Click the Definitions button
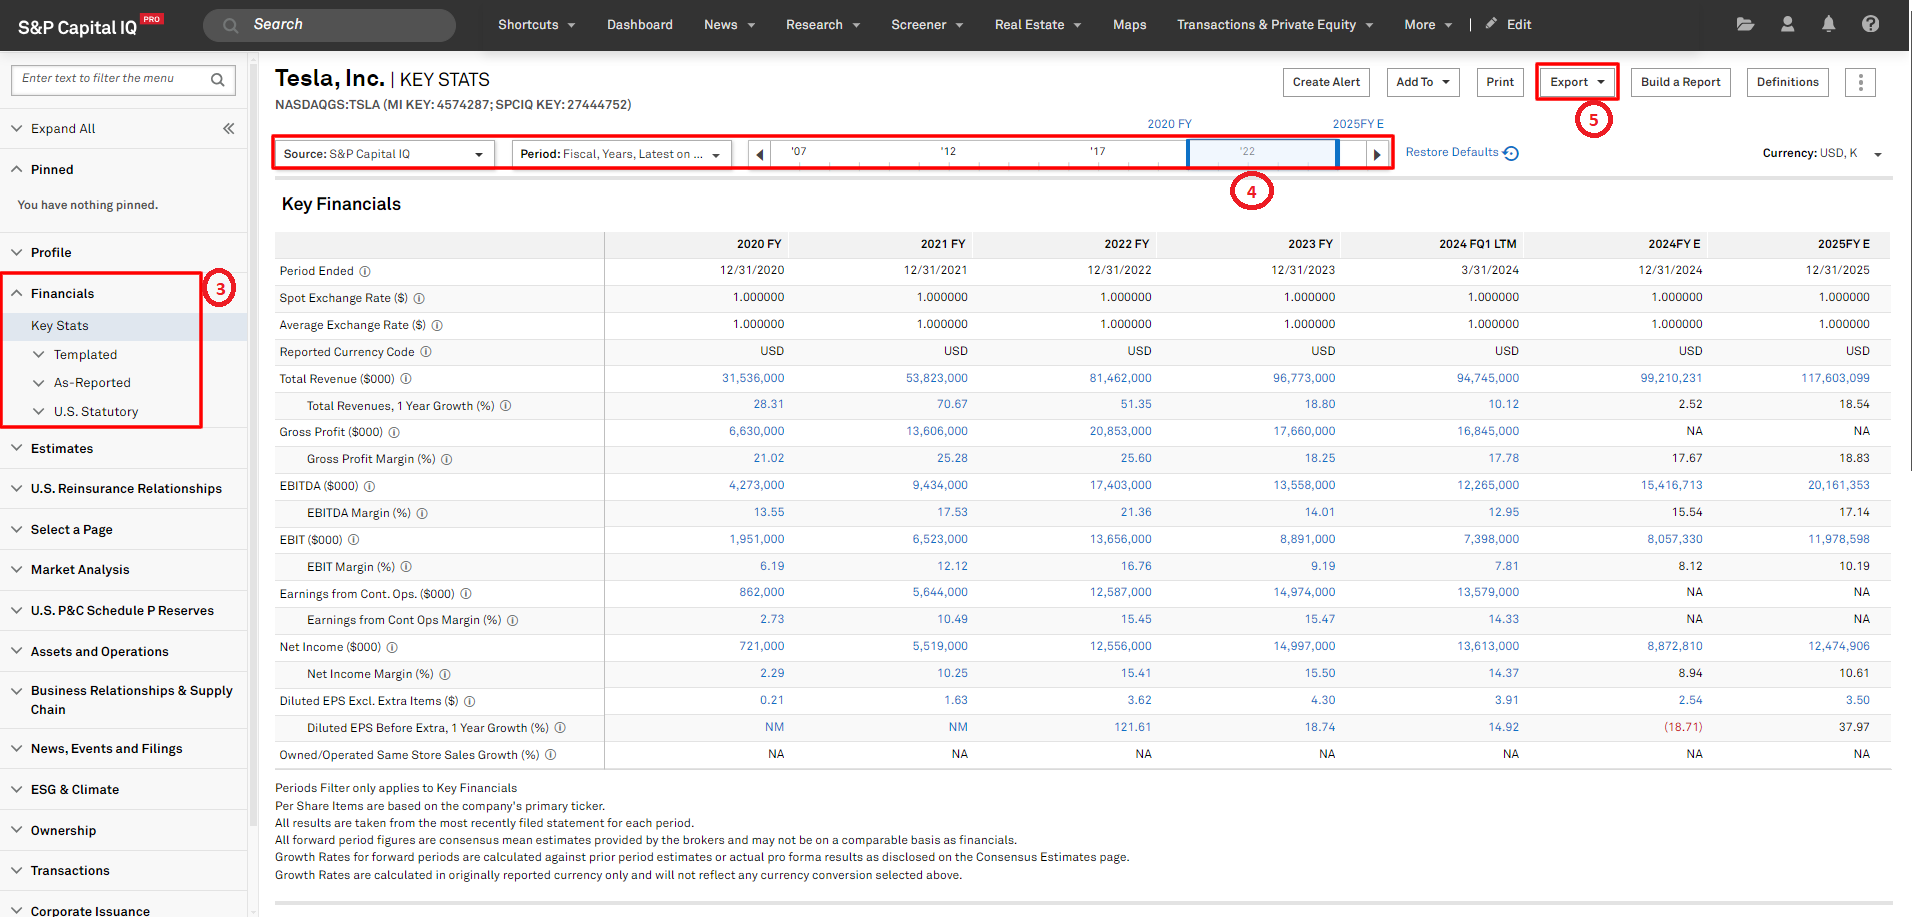The height and width of the screenshot is (917, 1912). (1788, 82)
